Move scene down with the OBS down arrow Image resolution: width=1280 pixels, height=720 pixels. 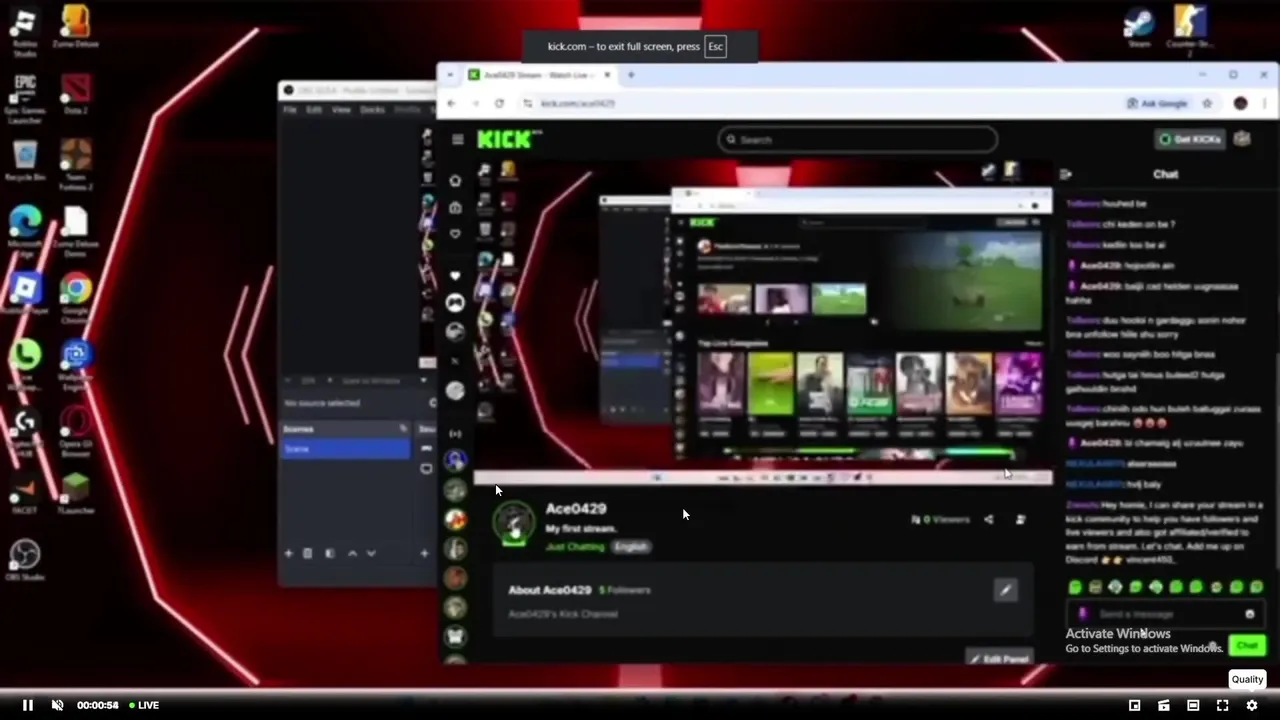point(371,553)
